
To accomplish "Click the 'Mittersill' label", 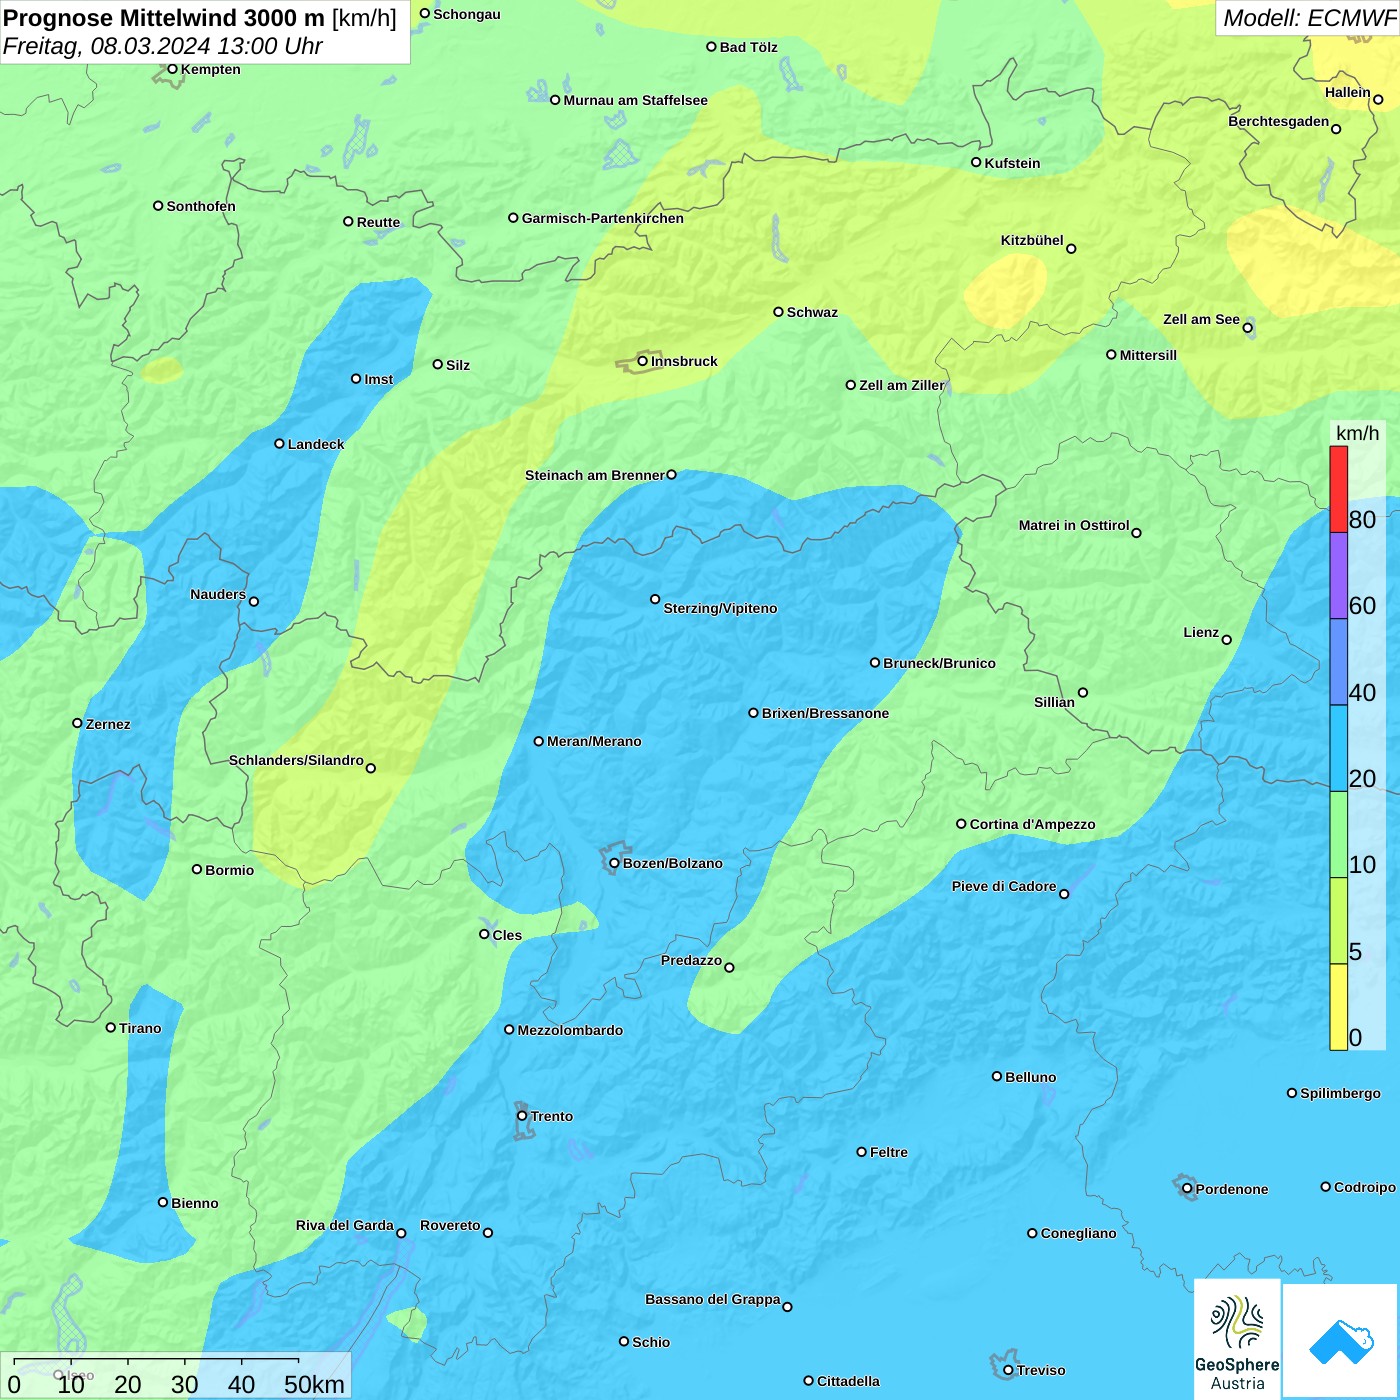I will 1148,355.
